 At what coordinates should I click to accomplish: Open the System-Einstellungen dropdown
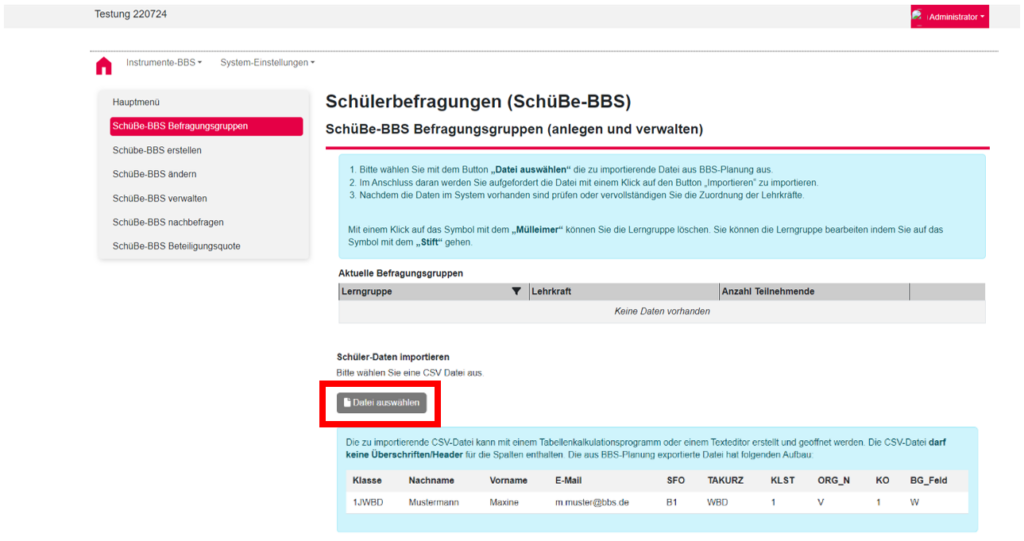pos(266,63)
